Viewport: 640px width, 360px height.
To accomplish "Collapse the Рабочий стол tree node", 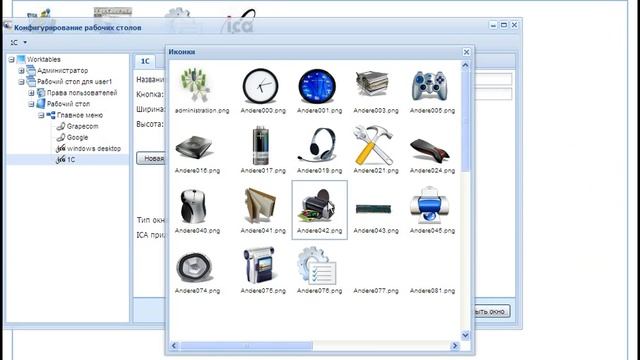I will (31, 104).
